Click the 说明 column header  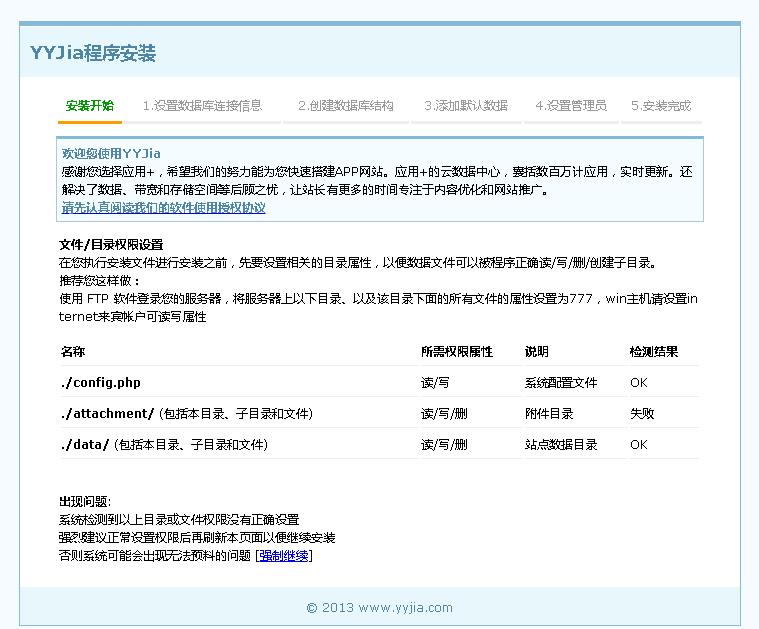pyautogui.click(x=537, y=352)
